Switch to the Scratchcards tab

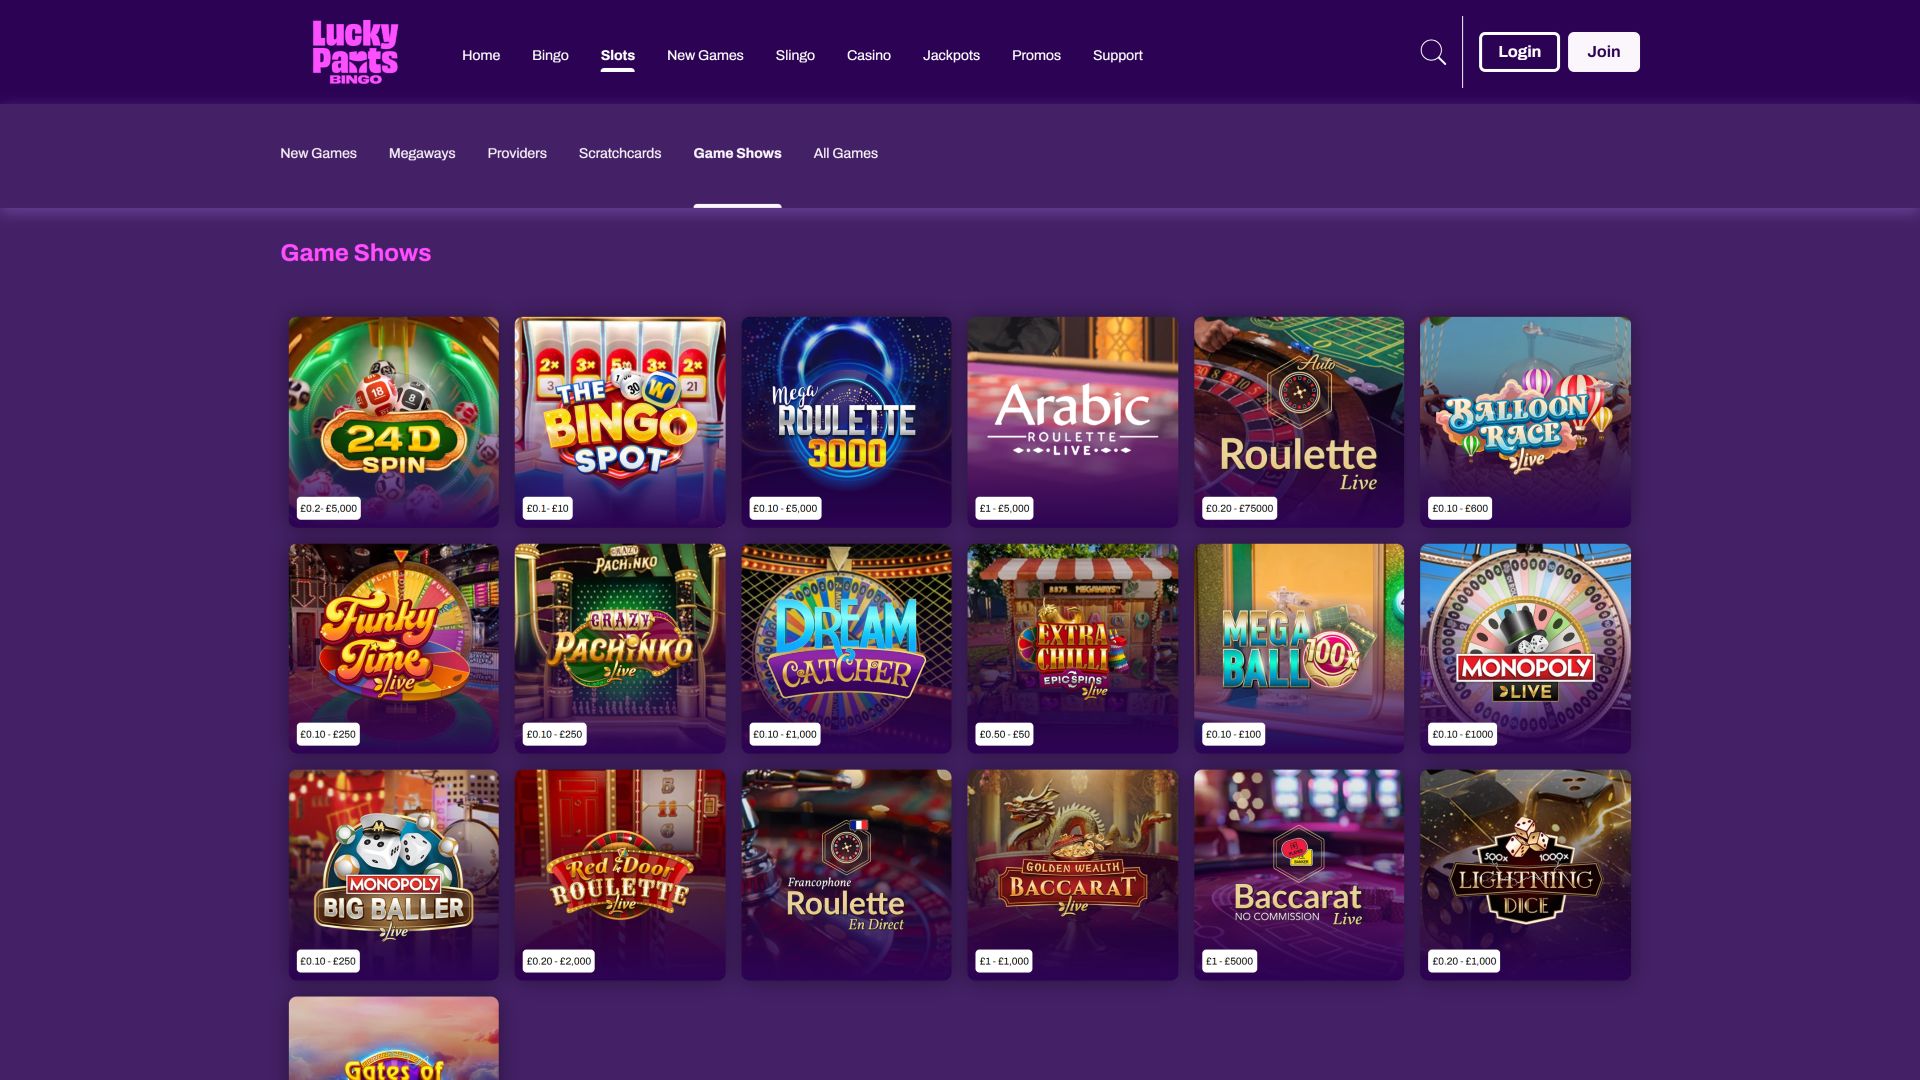(620, 153)
